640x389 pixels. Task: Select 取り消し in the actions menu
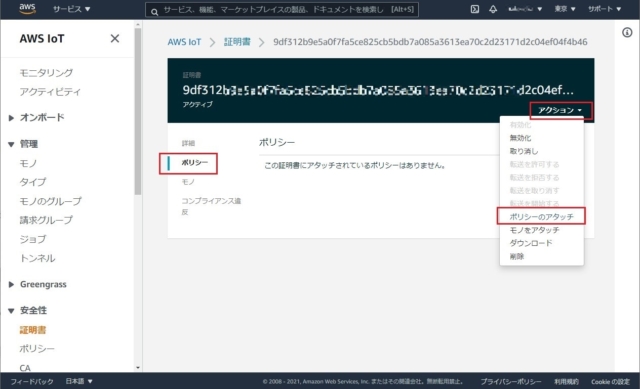524,151
